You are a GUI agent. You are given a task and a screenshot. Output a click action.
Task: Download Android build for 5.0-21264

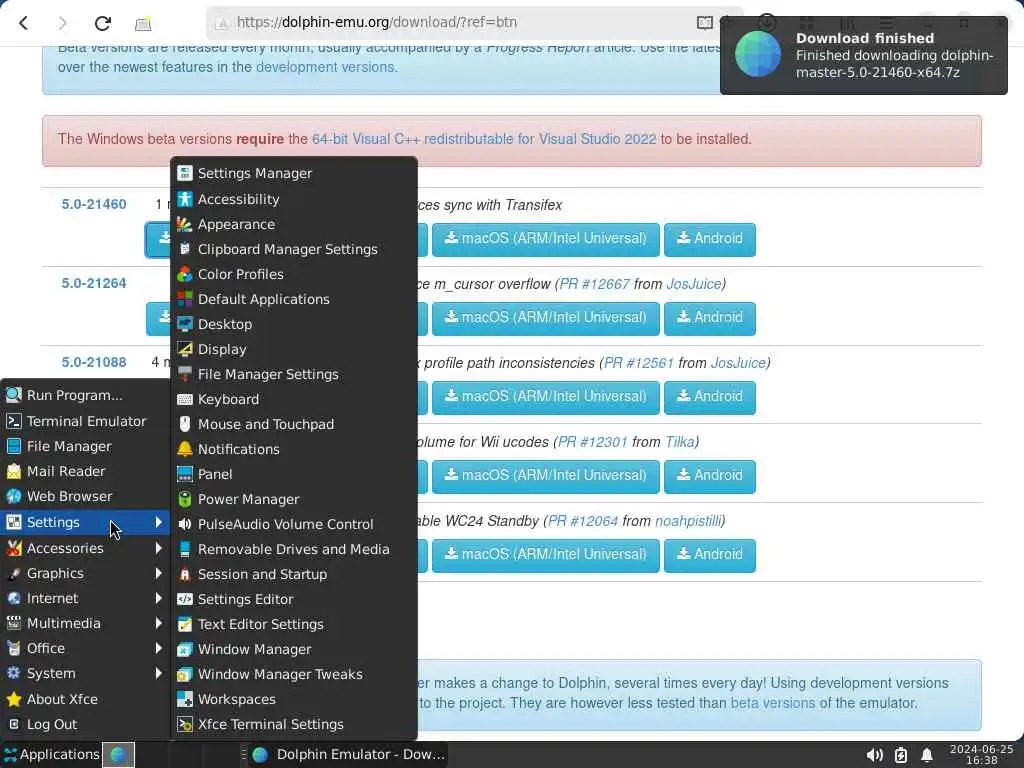[710, 318]
